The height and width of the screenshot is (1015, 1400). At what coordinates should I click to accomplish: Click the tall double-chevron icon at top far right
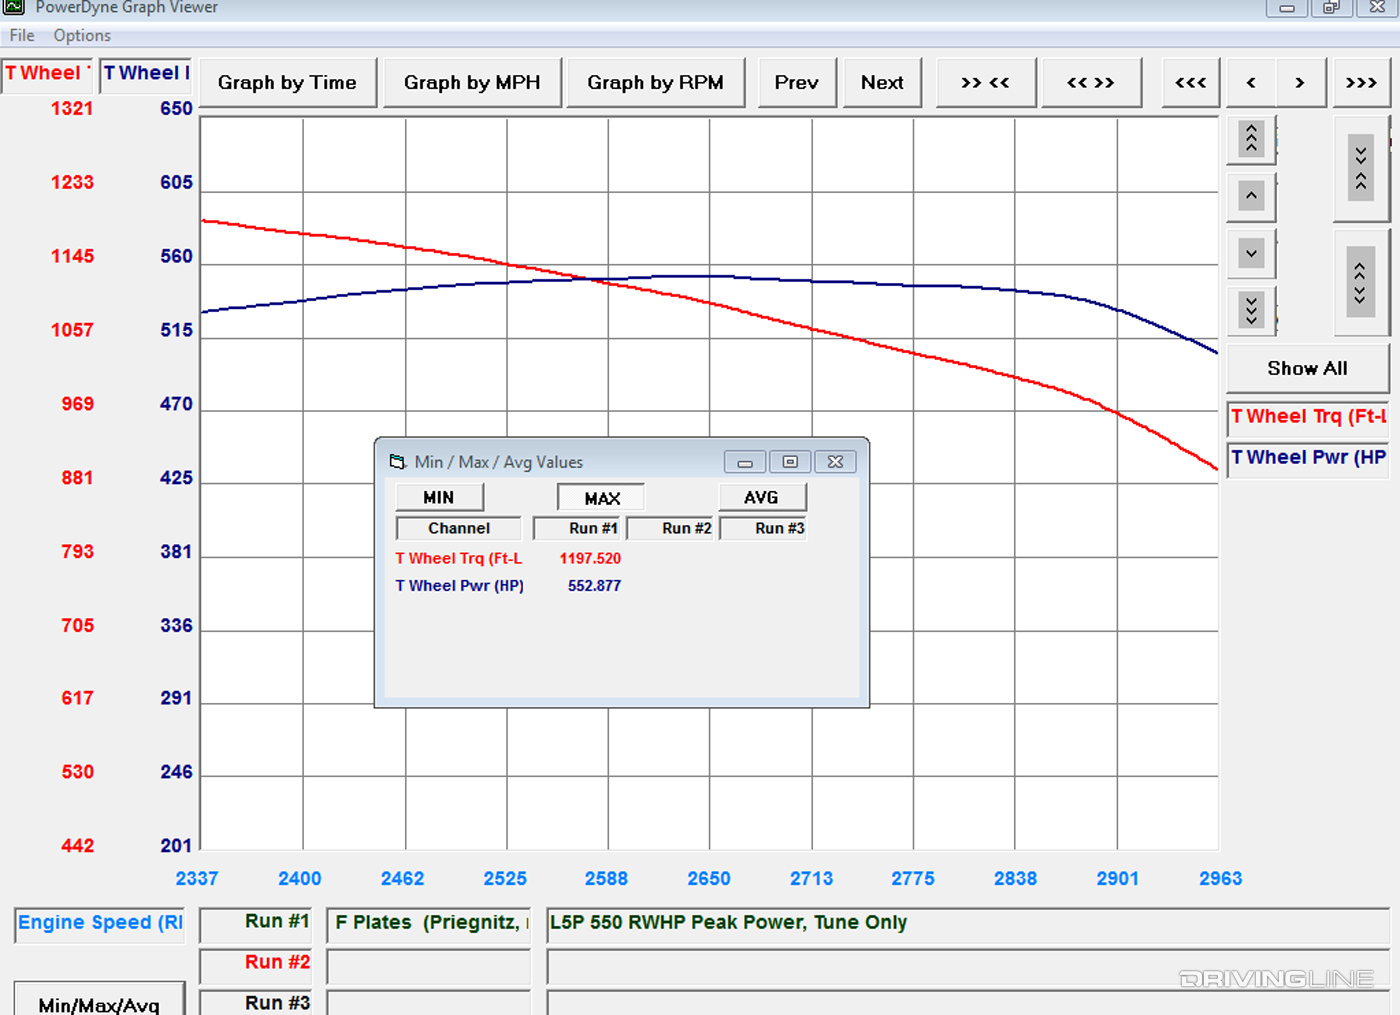[1360, 168]
